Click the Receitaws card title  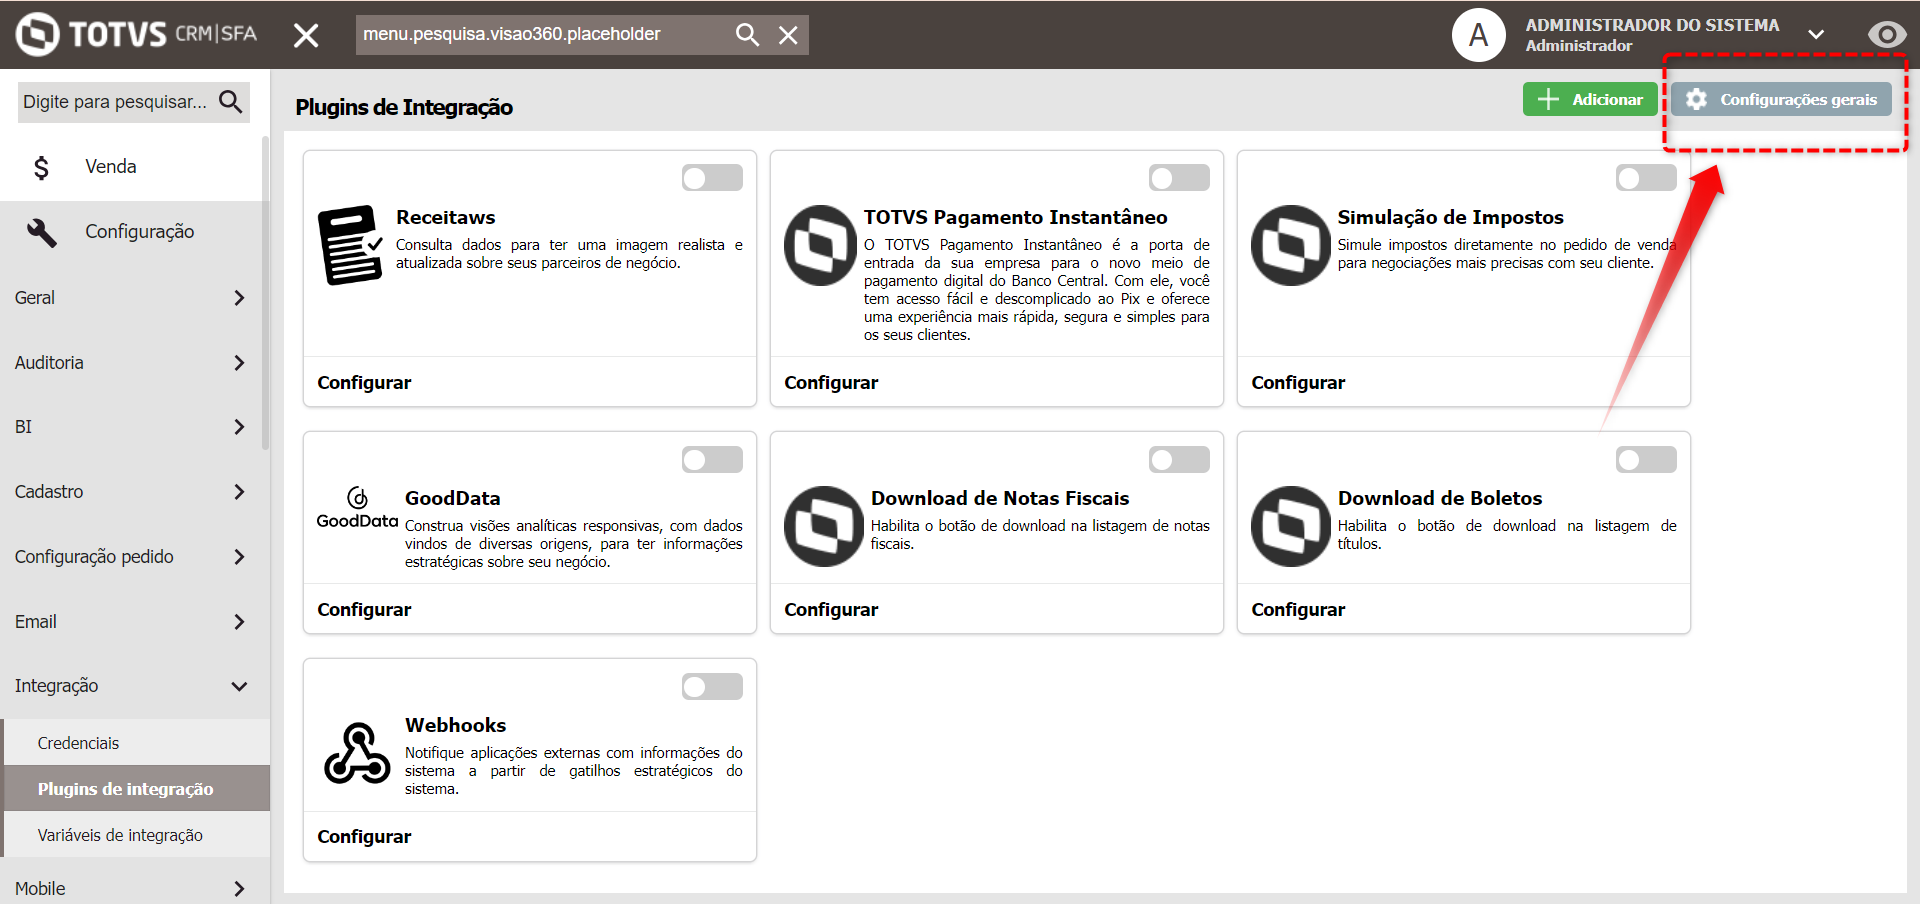tap(445, 217)
